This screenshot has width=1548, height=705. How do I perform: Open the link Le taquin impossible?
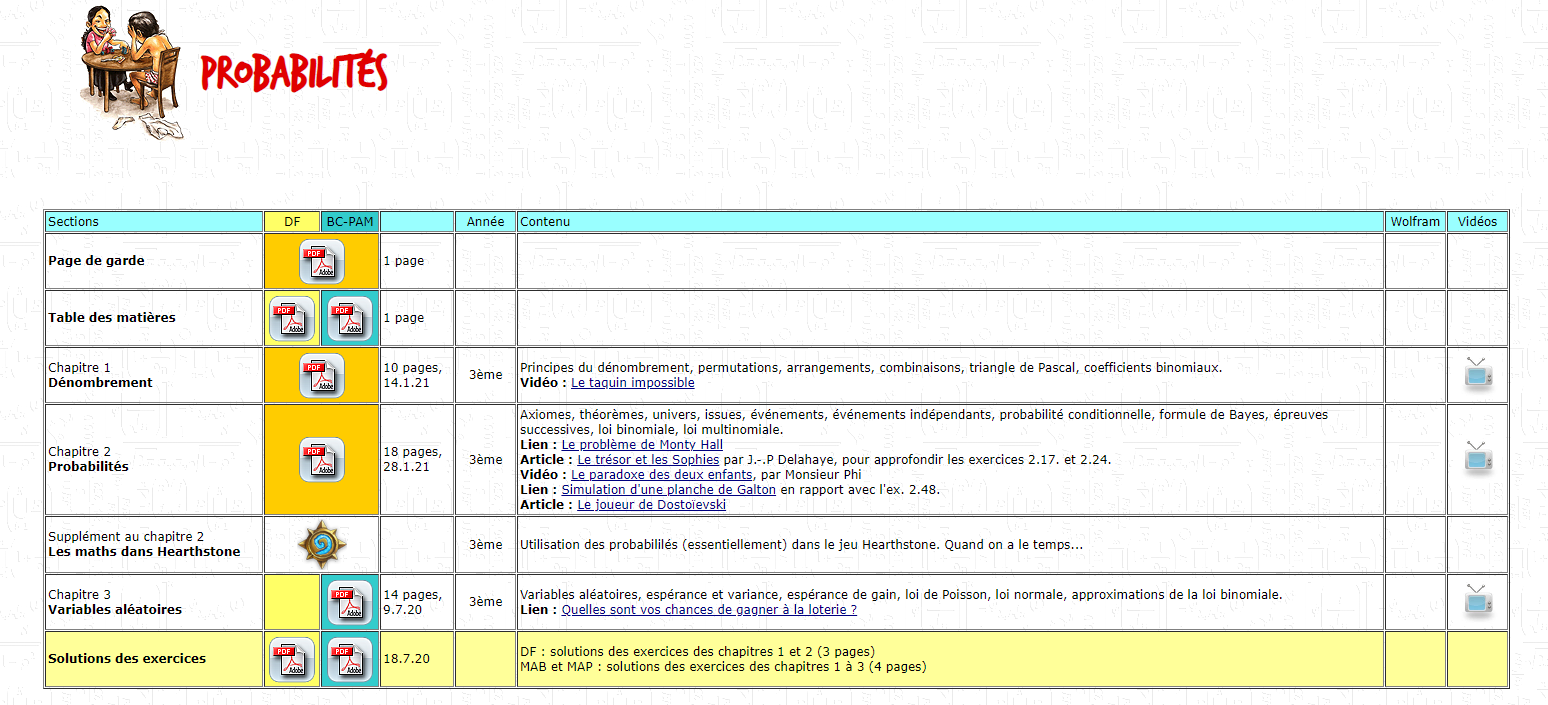click(x=632, y=383)
